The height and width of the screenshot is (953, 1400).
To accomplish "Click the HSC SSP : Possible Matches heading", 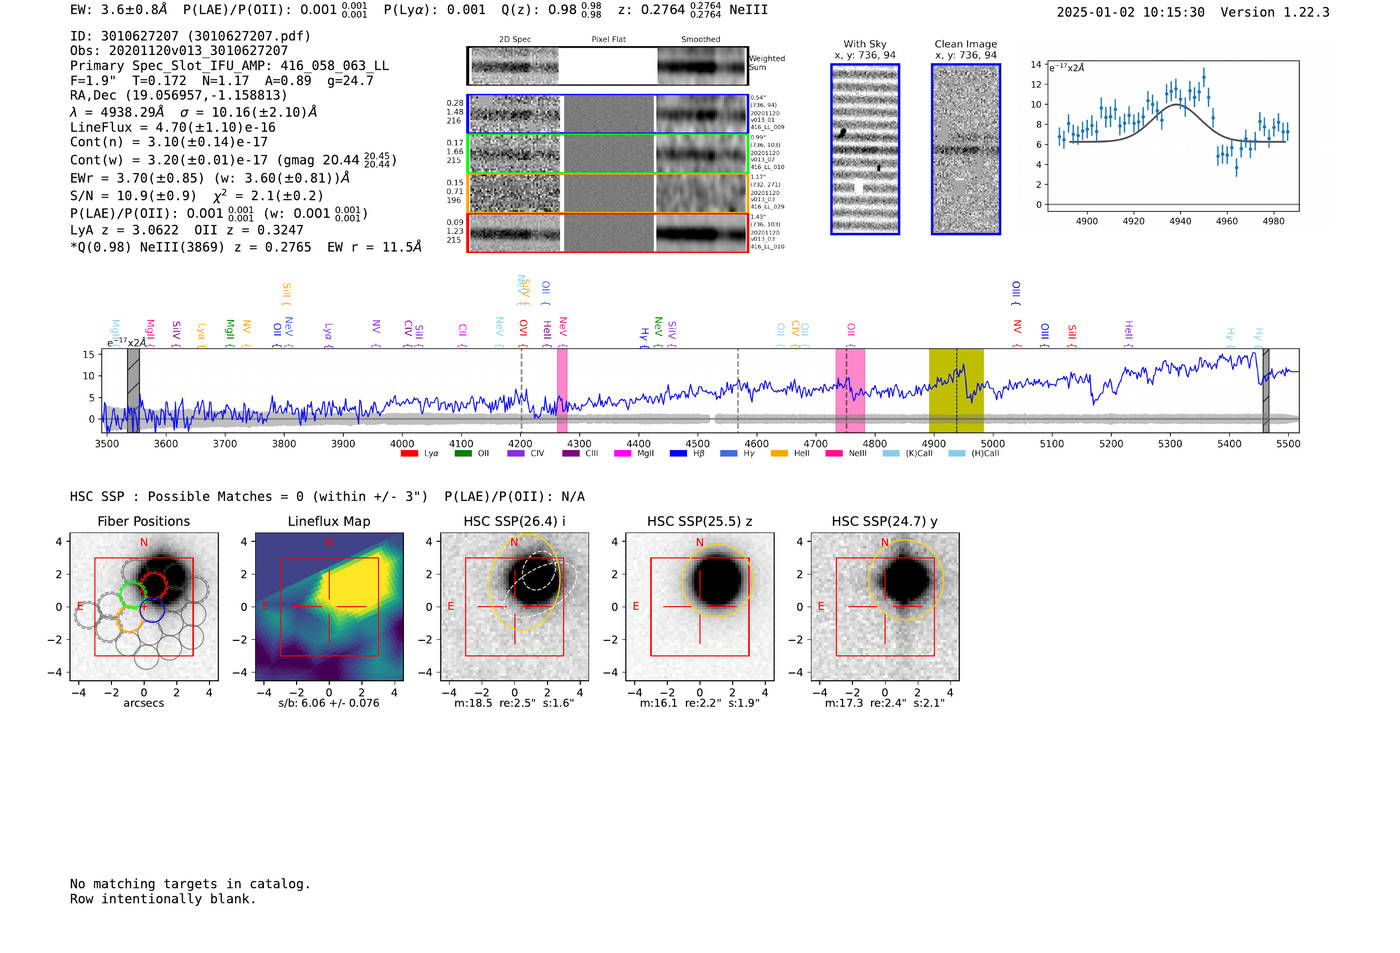I will coord(249,497).
